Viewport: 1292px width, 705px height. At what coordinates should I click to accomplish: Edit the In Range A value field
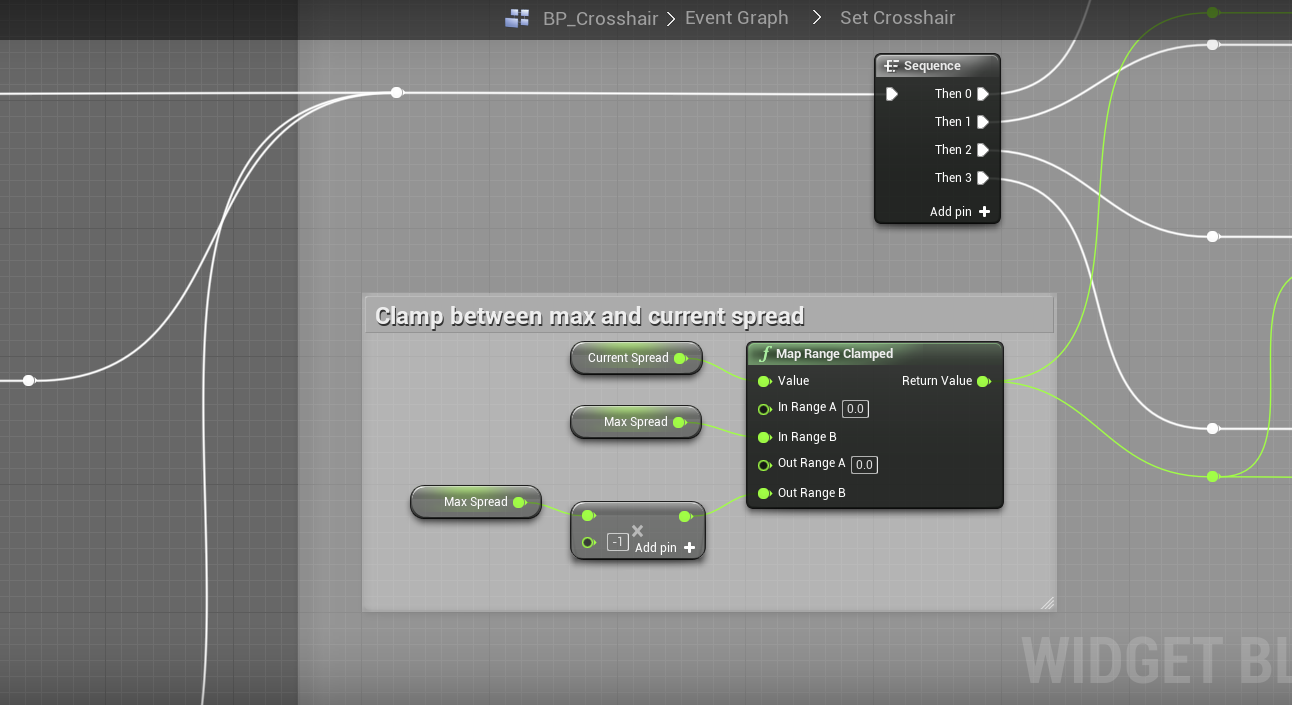pyautogui.click(x=855, y=408)
